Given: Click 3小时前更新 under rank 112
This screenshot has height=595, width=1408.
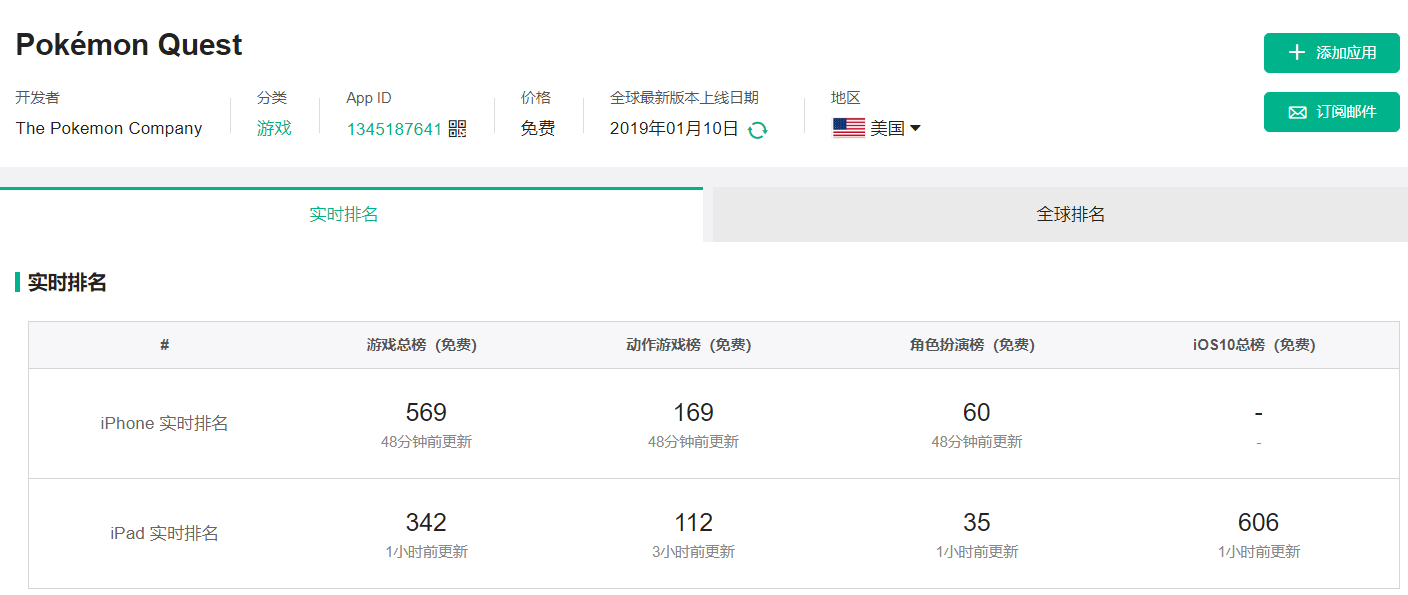Looking at the screenshot, I should (x=693, y=551).
